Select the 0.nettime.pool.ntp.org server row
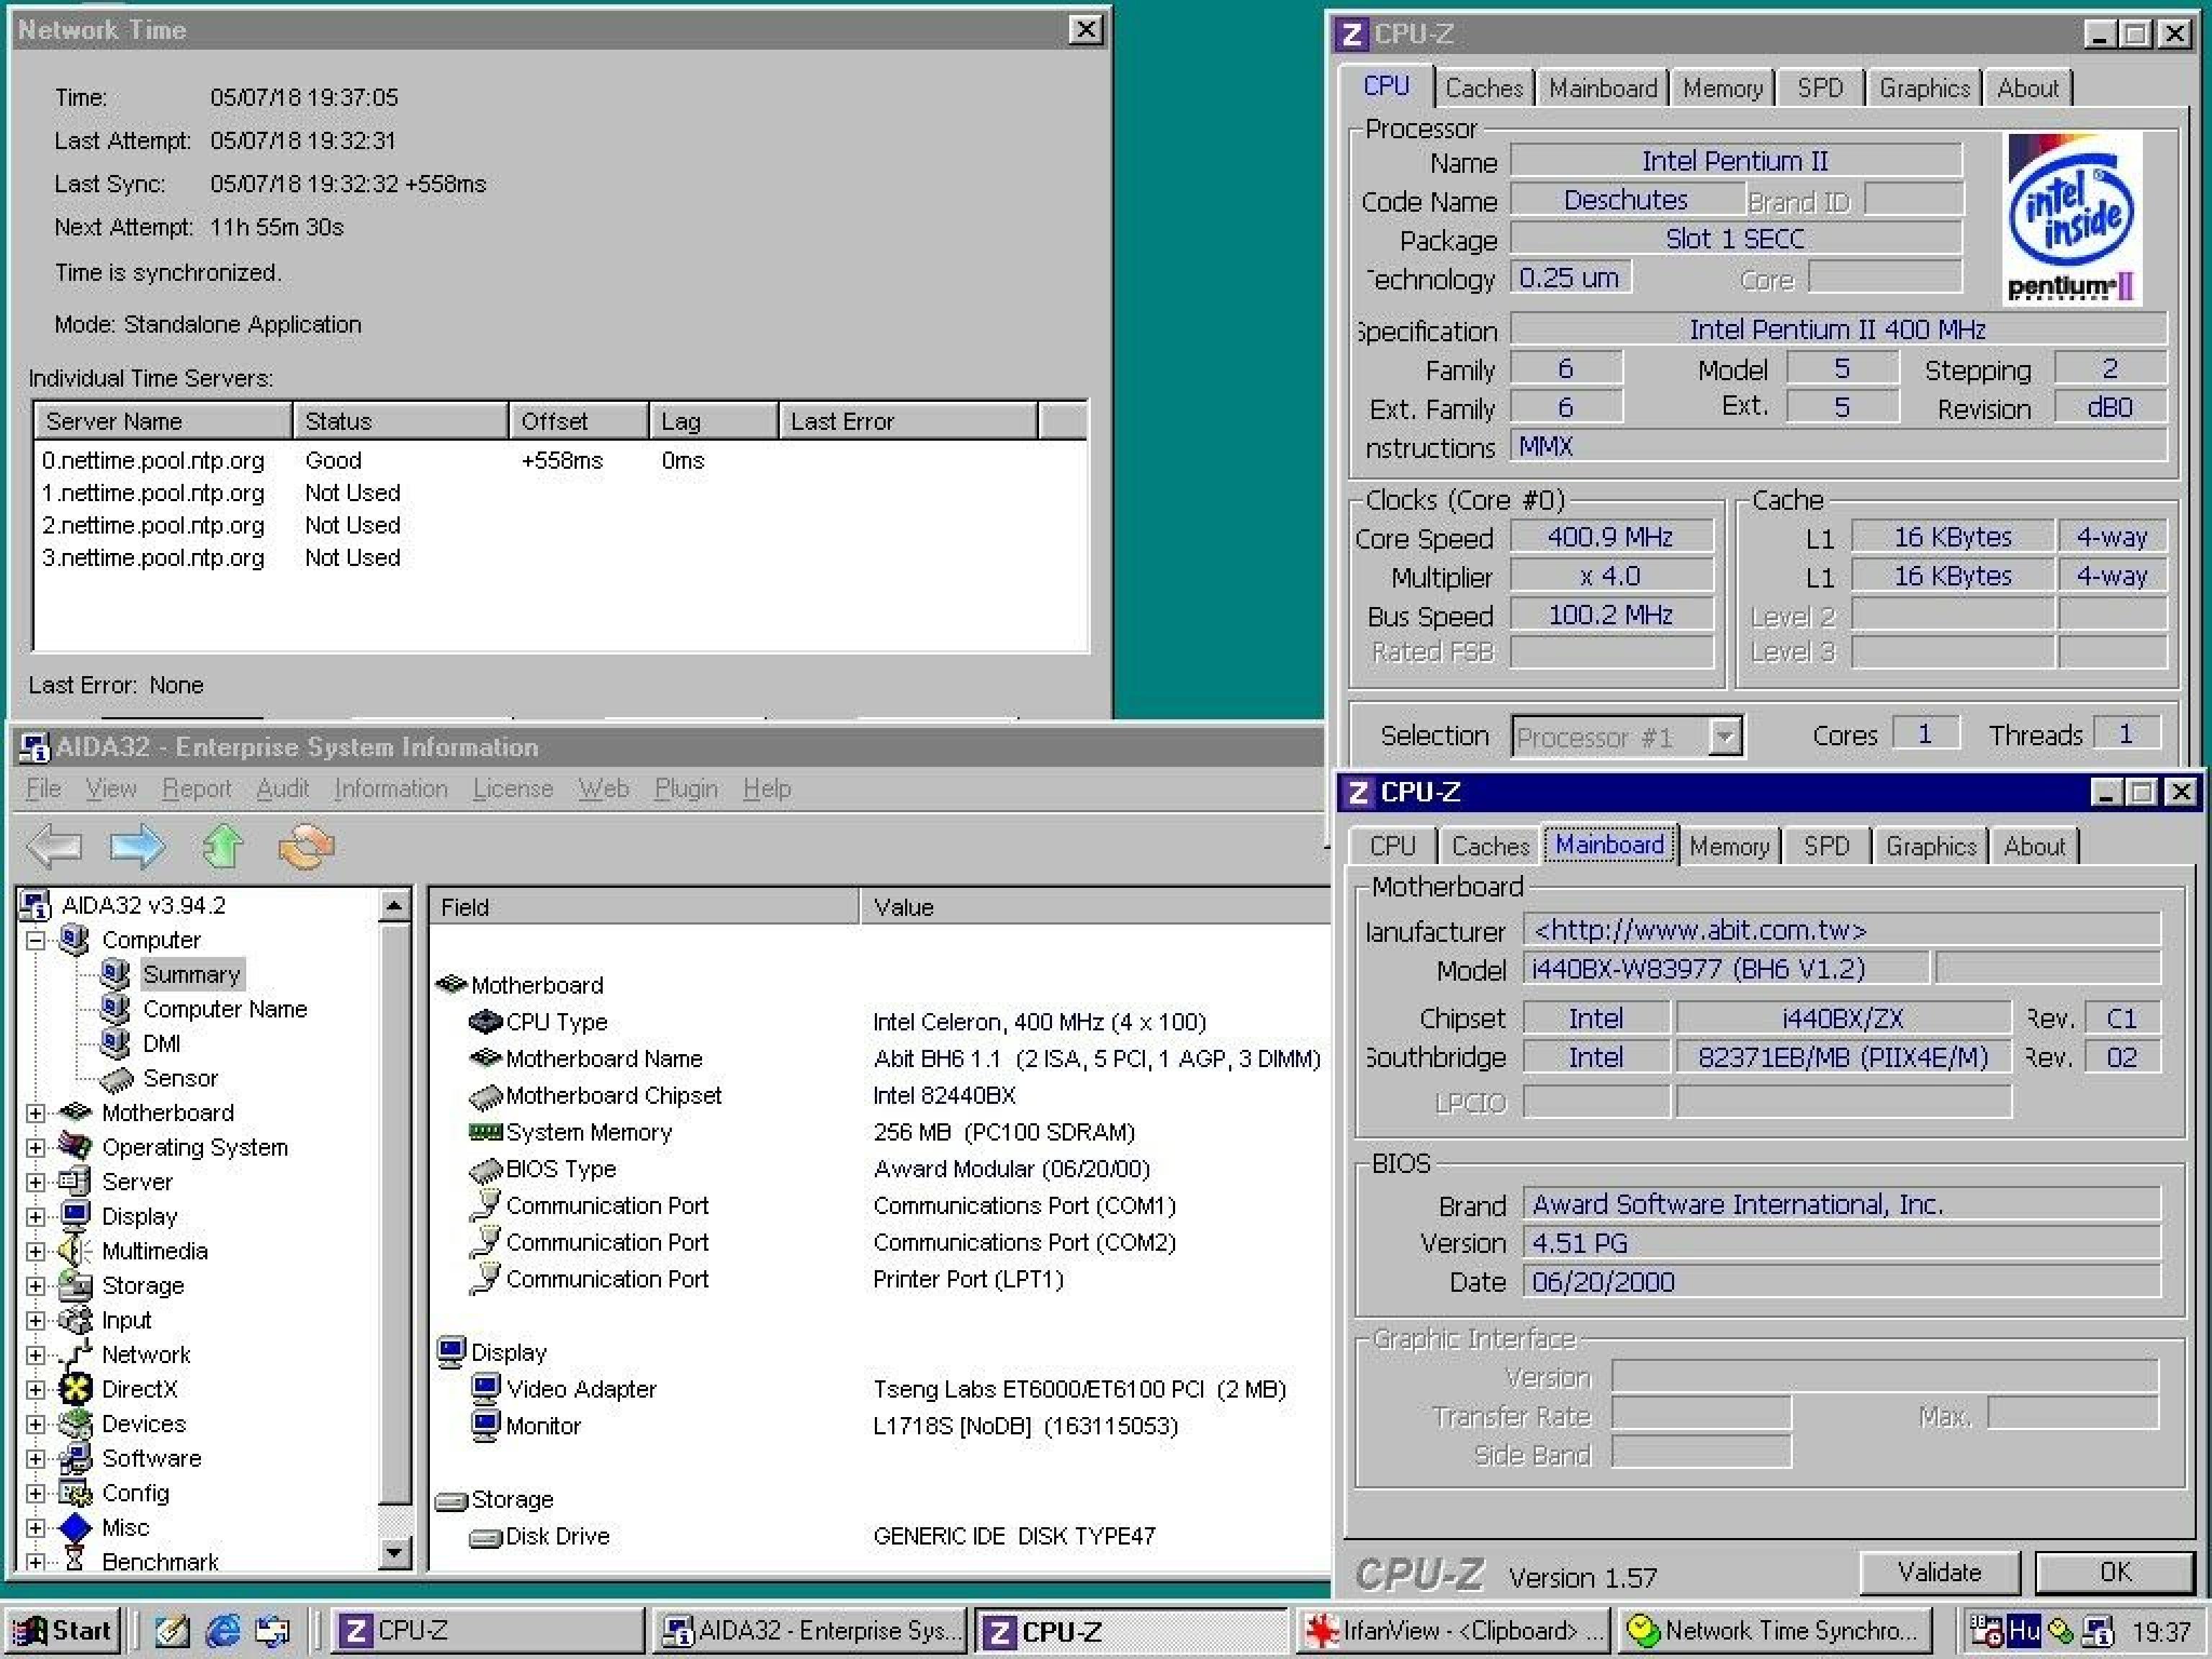2212x1659 pixels. coord(560,461)
